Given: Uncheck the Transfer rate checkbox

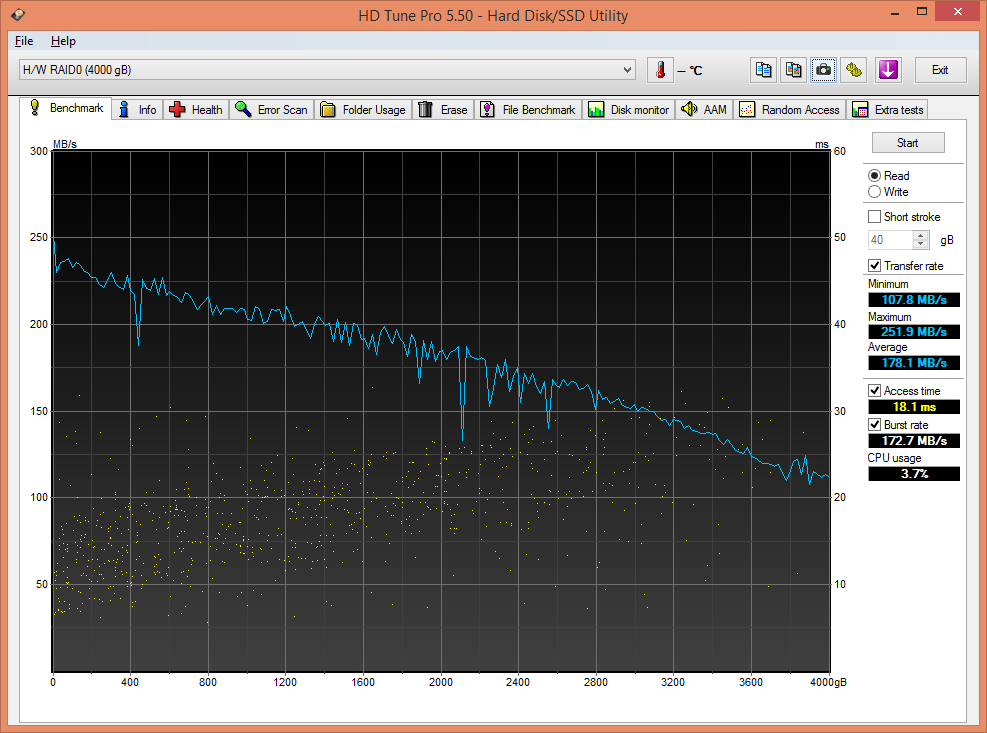Looking at the screenshot, I should point(874,266).
